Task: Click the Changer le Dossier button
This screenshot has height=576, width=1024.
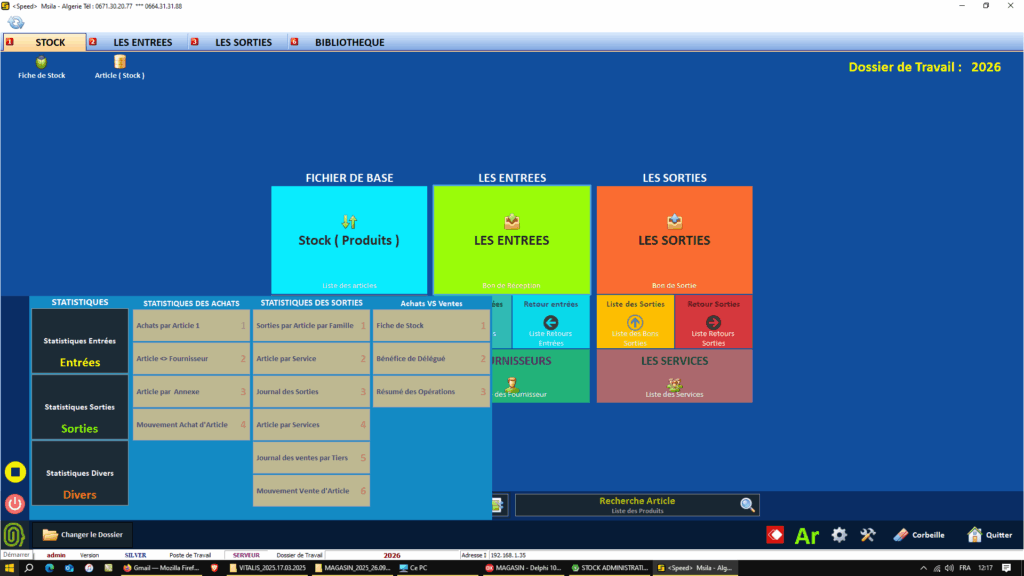Action: (83, 535)
